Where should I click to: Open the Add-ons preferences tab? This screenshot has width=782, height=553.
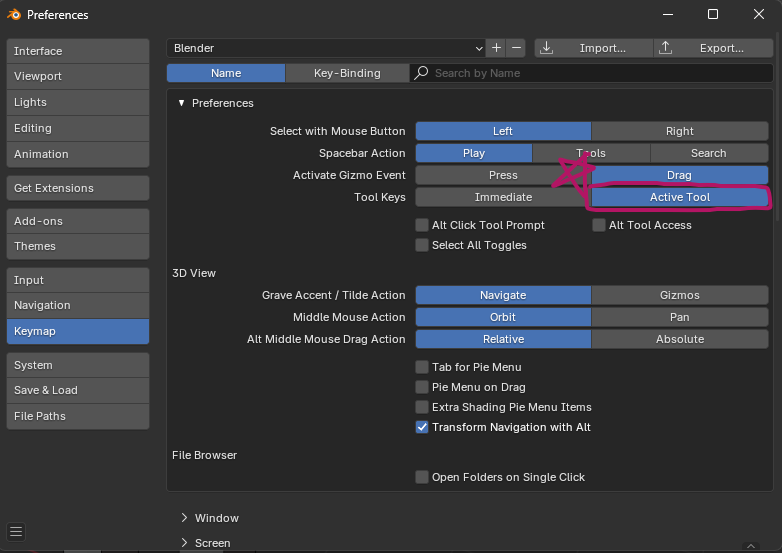pos(78,221)
